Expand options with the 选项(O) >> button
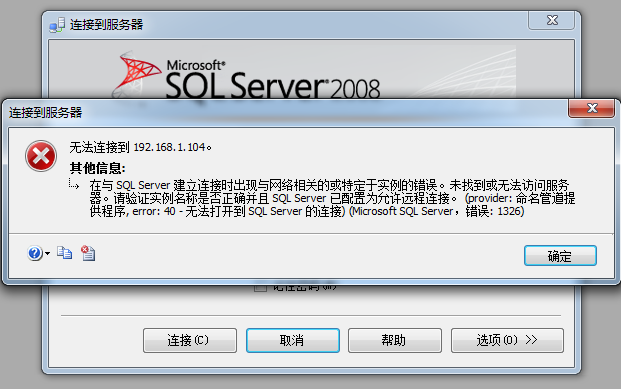The height and width of the screenshot is (389, 621). [x=507, y=340]
